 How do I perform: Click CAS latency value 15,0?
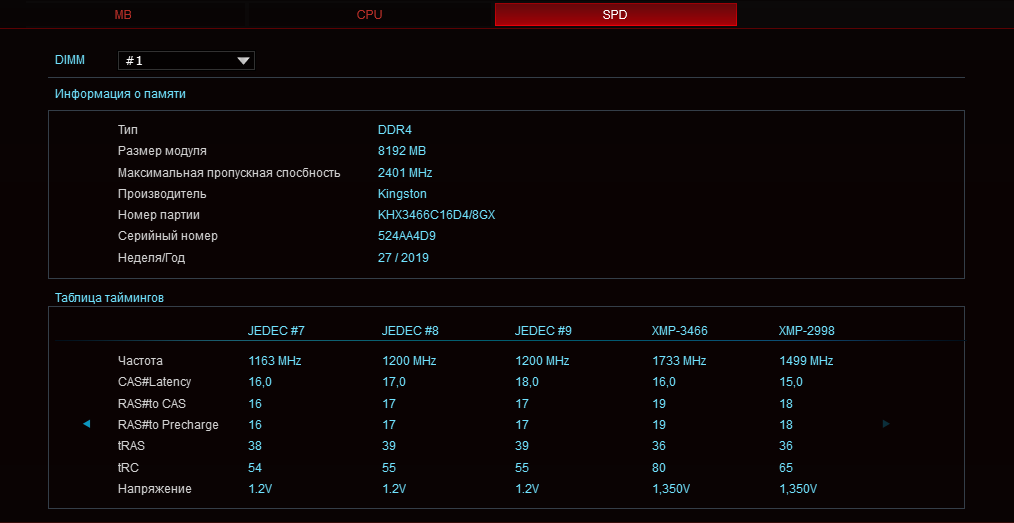(791, 382)
